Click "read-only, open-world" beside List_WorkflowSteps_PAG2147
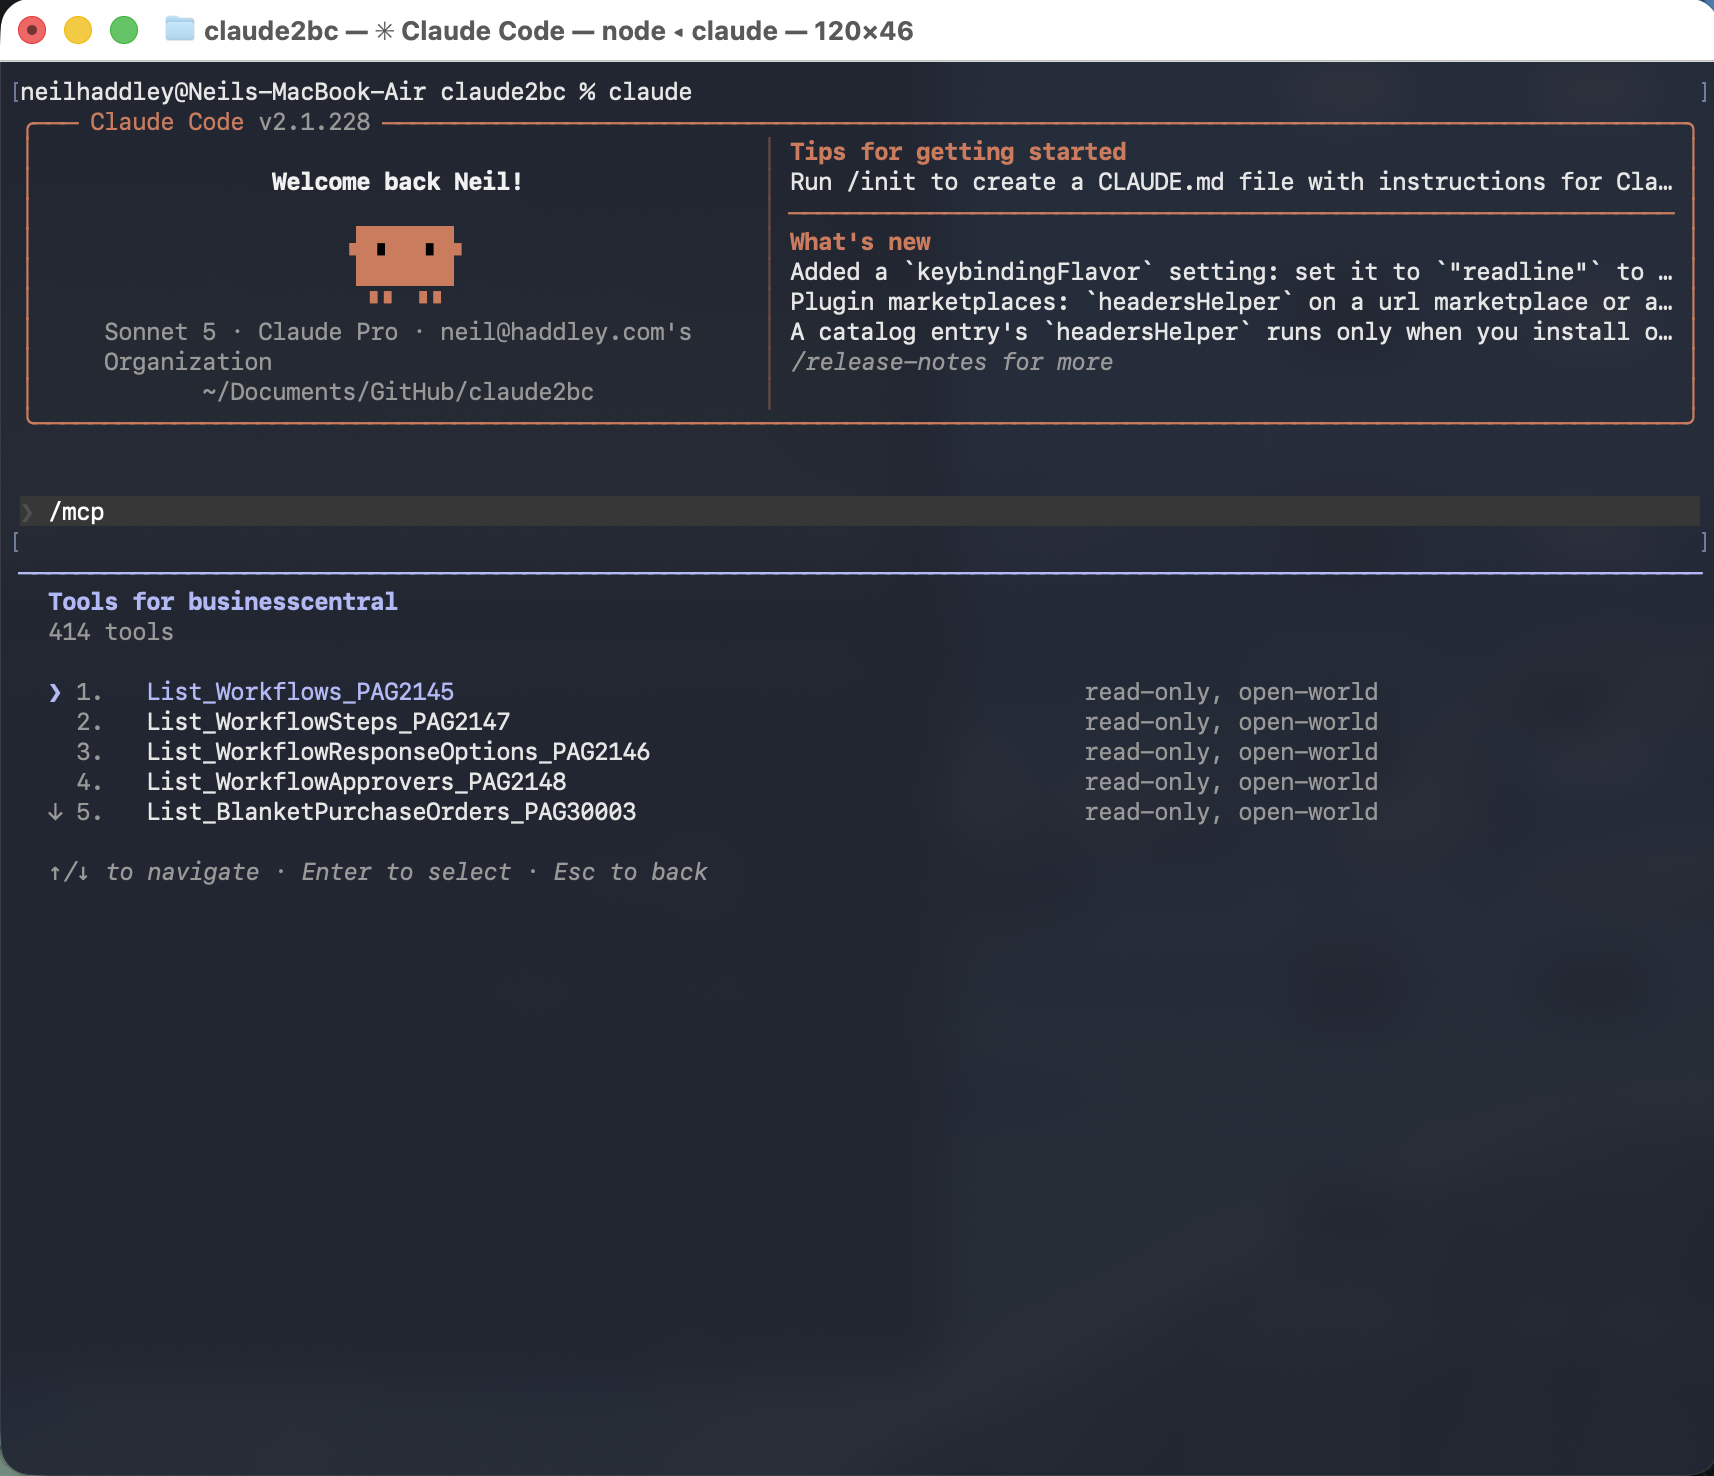The height and width of the screenshot is (1476, 1714). pyautogui.click(x=1231, y=722)
